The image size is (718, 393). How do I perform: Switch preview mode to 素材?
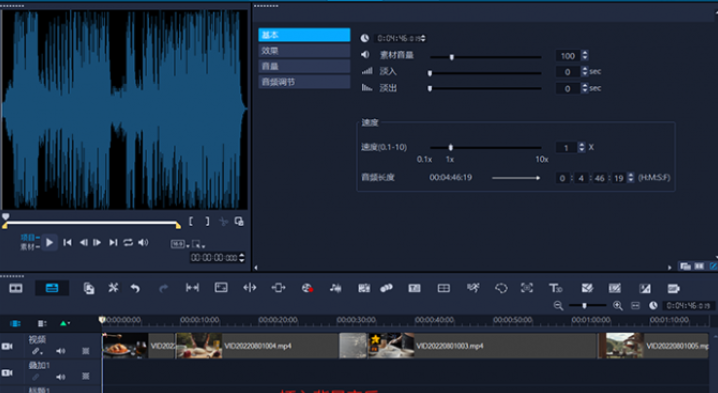28,247
